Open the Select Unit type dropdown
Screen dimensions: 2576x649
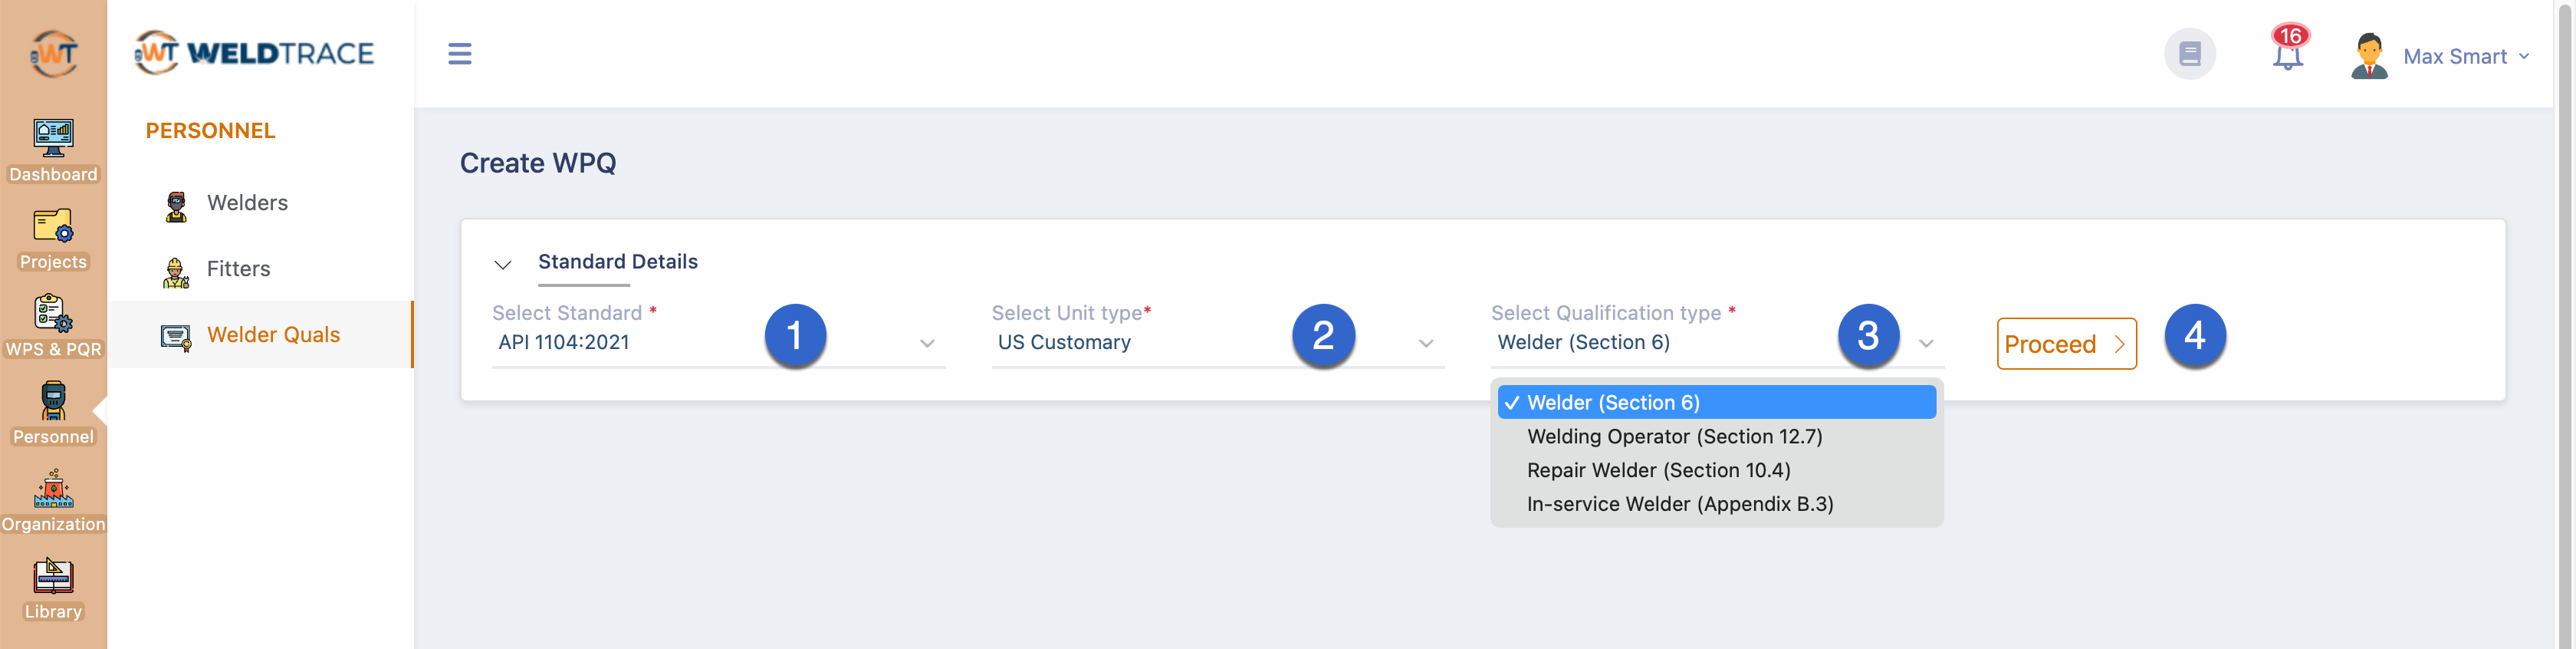click(1217, 342)
